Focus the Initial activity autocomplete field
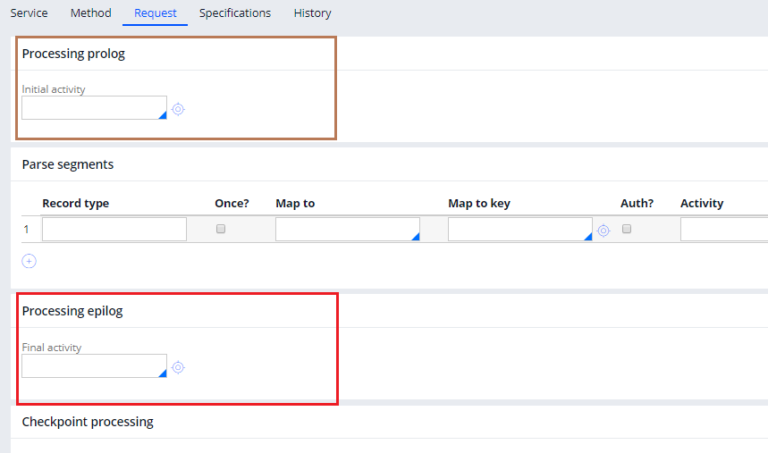The image size is (768, 453). pos(94,108)
